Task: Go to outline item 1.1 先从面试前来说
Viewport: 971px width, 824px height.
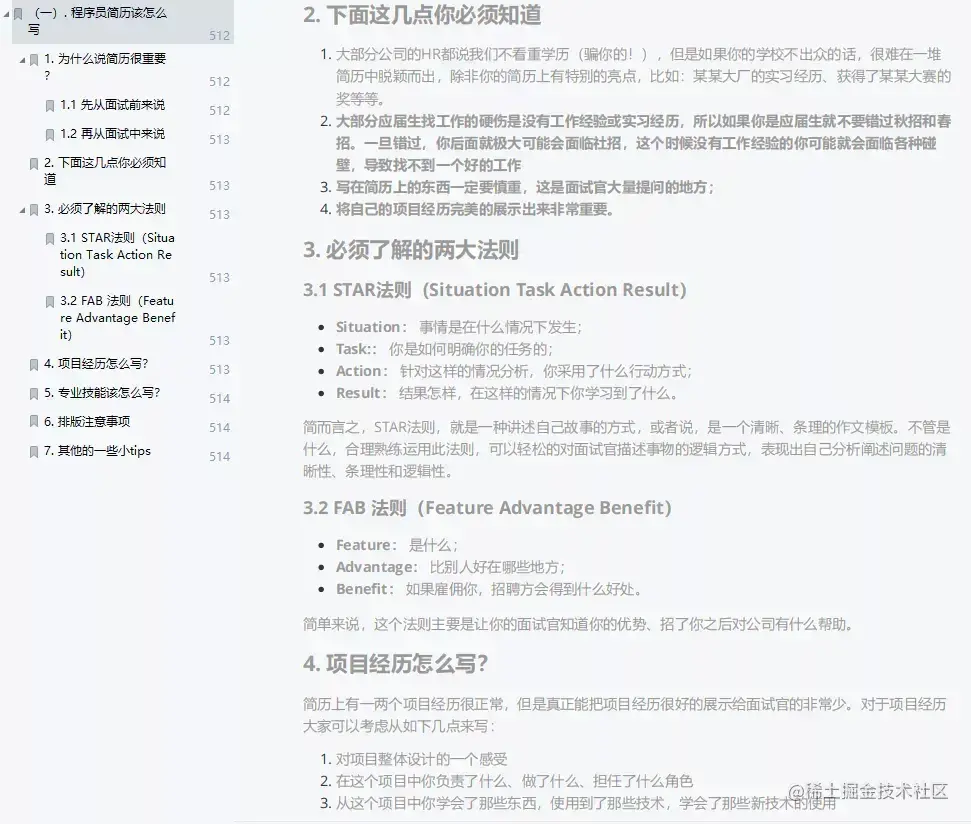Action: coord(112,105)
